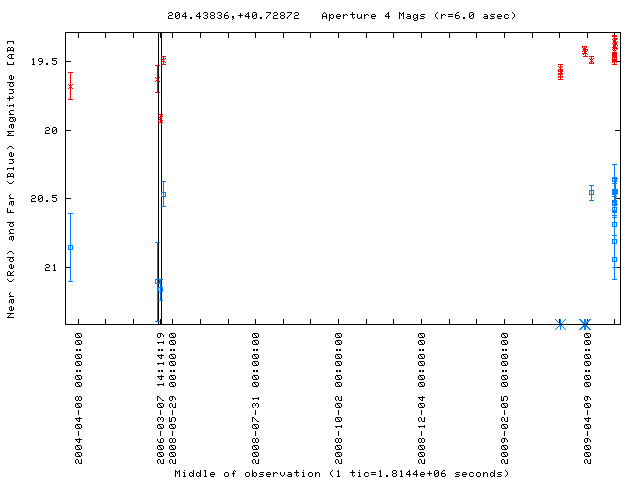Click the lowest blue square in the rightmost cluster
Viewport: 640px width, 480px height.
click(x=615, y=260)
